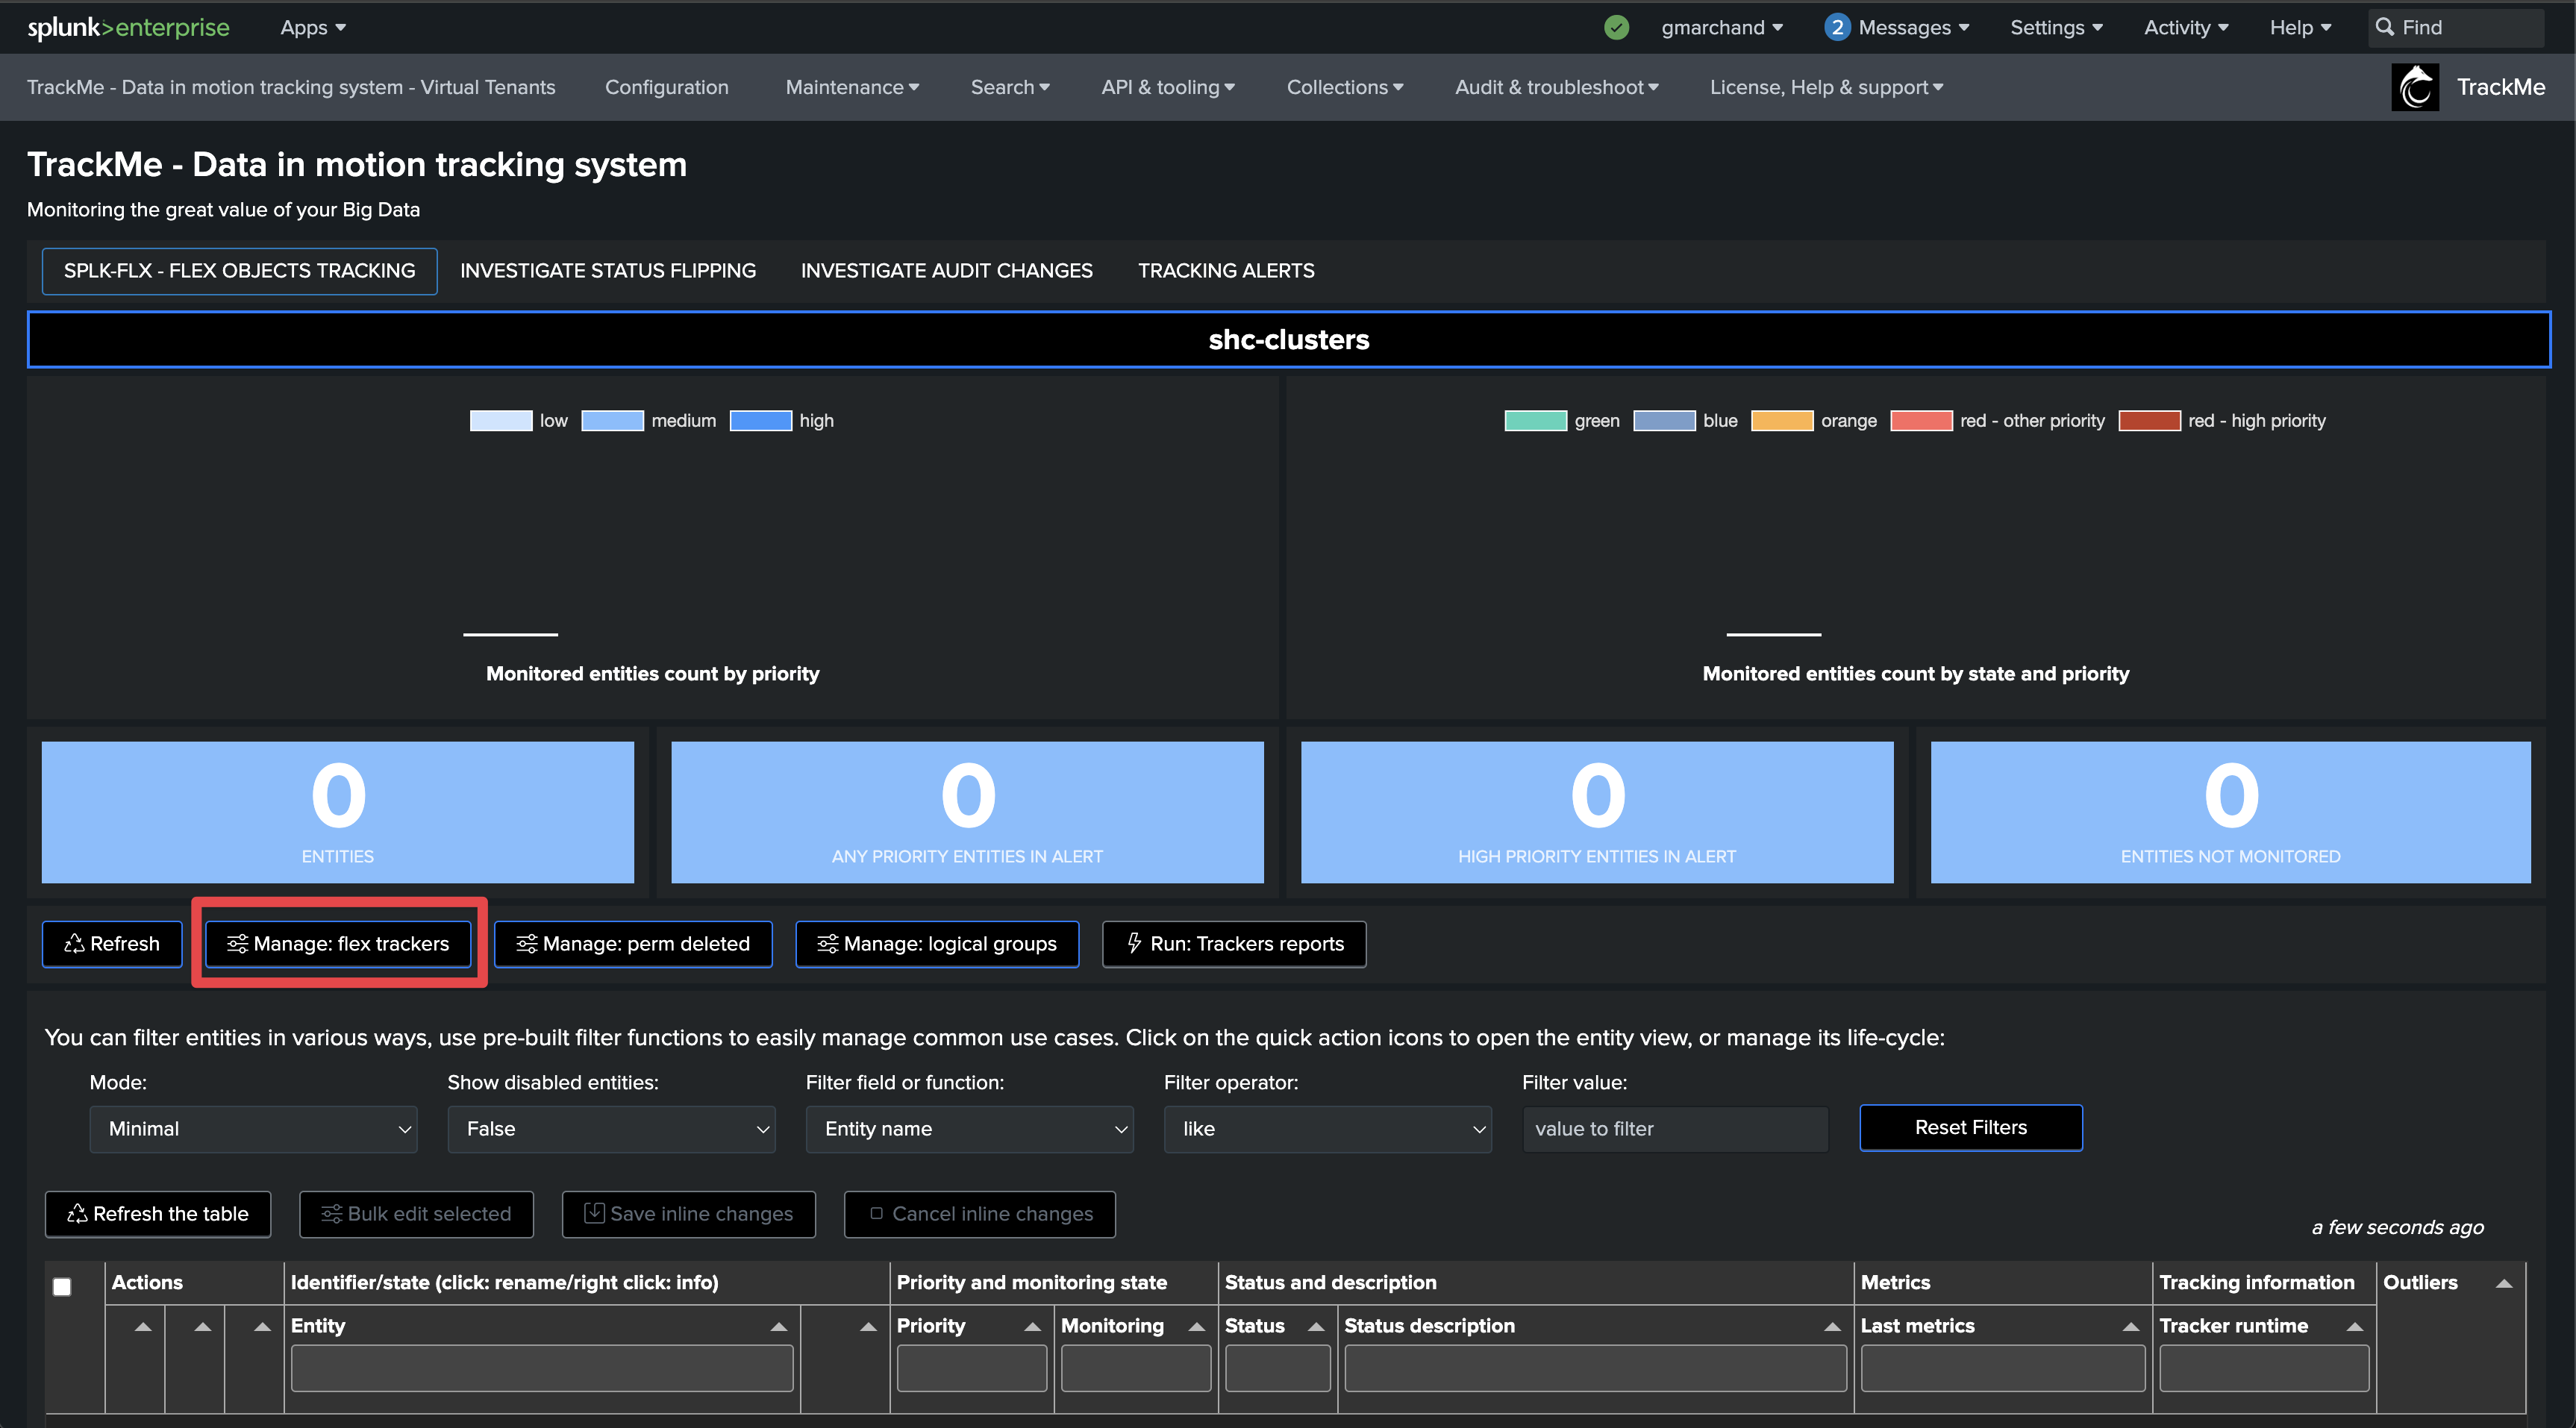
Task: Sort Priority column using arrow icon
Action: (x=1032, y=1326)
